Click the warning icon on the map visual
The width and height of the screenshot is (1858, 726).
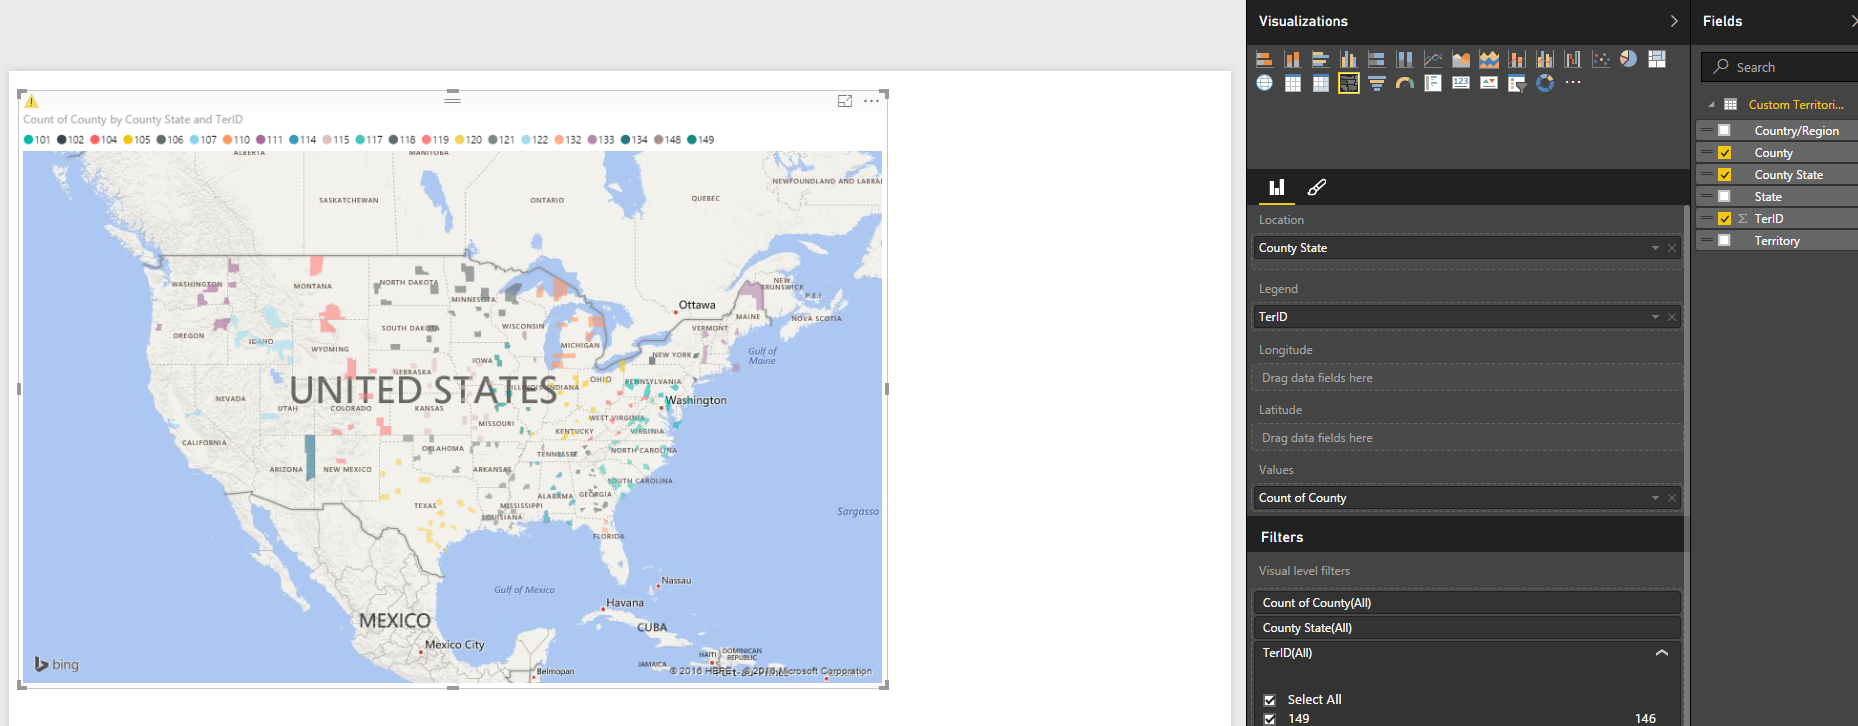pyautogui.click(x=32, y=101)
